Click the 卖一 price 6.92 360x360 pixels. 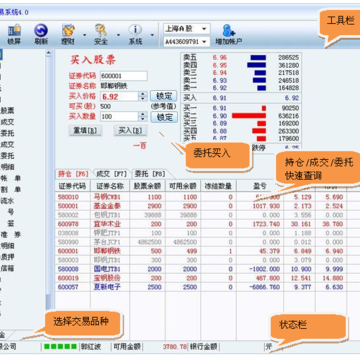pos(220,88)
